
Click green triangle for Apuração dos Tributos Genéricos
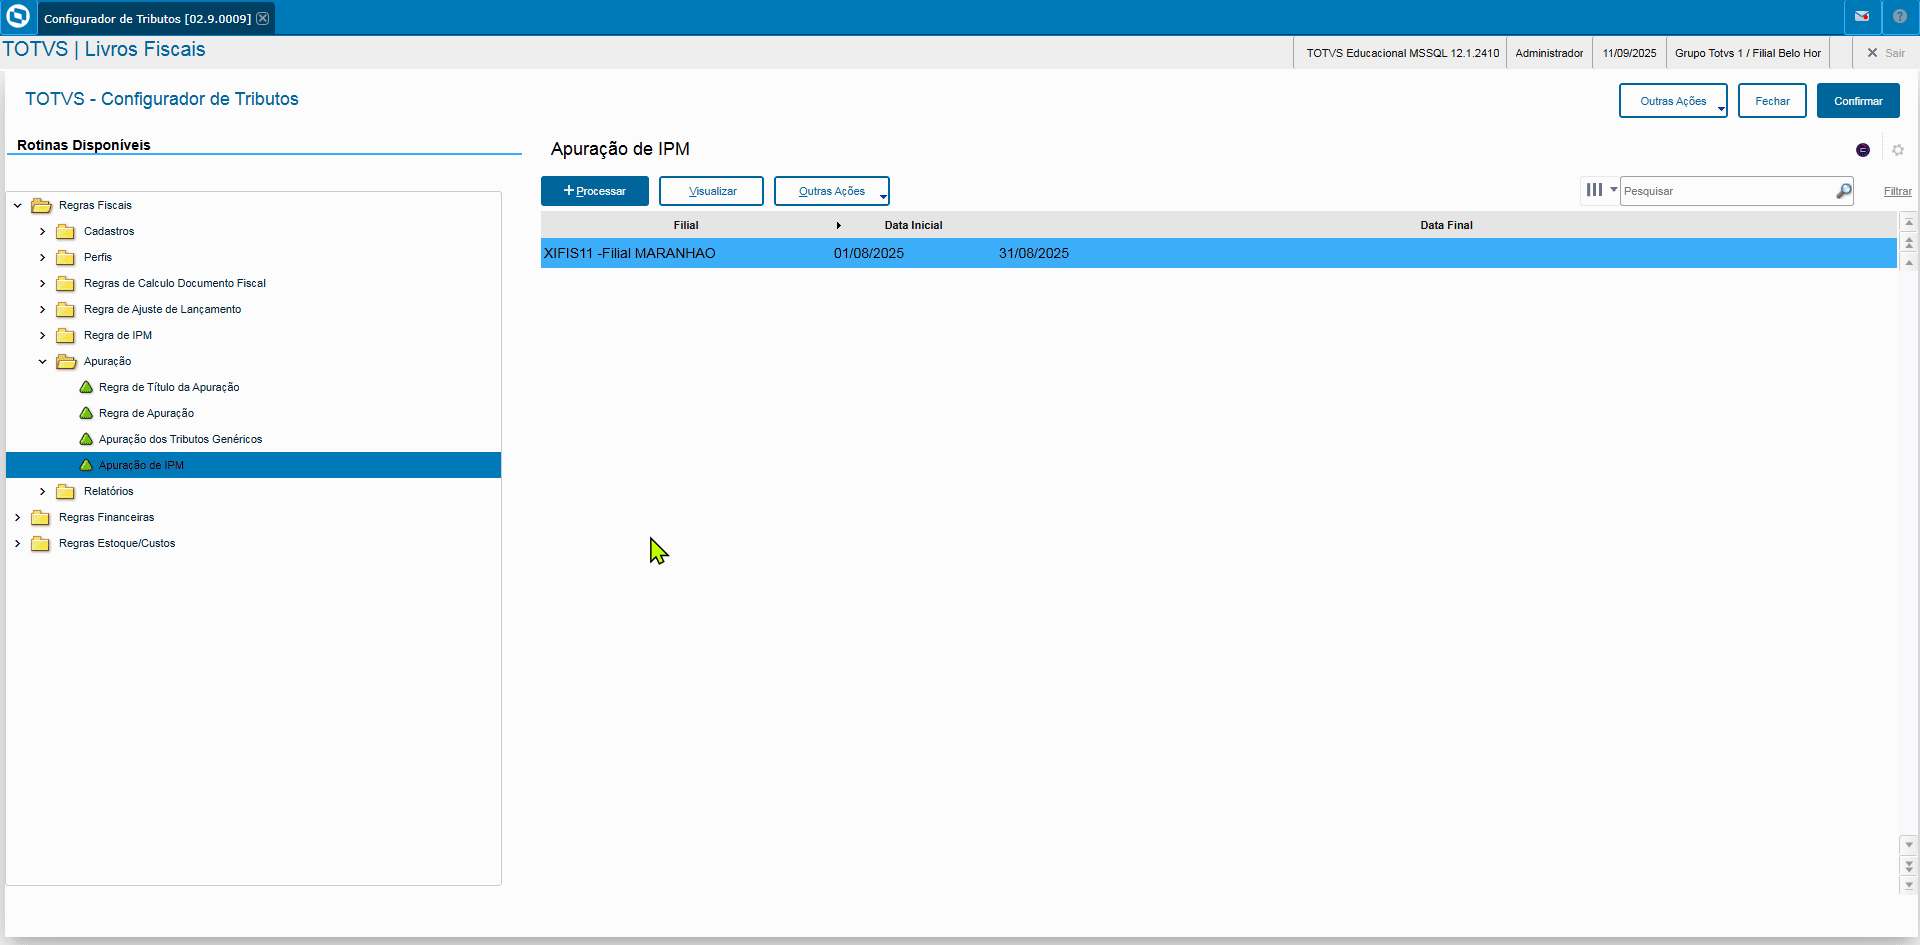point(87,439)
